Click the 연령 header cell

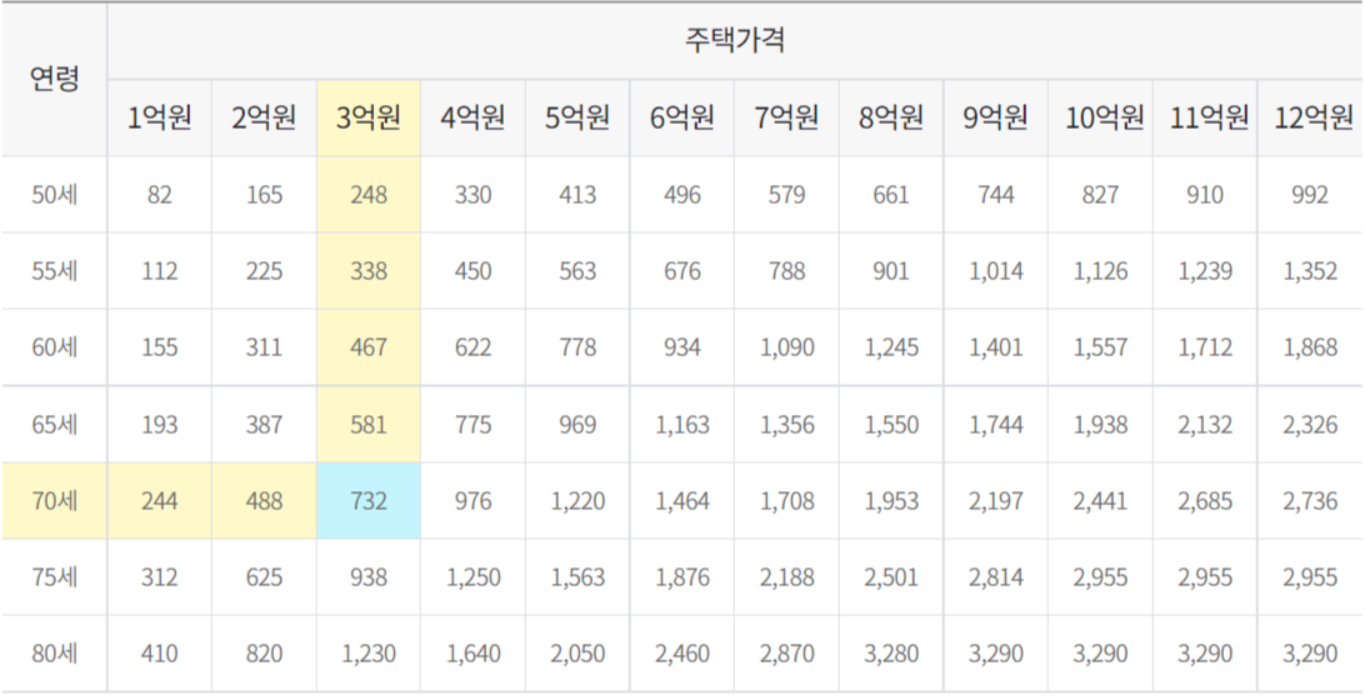point(53,79)
